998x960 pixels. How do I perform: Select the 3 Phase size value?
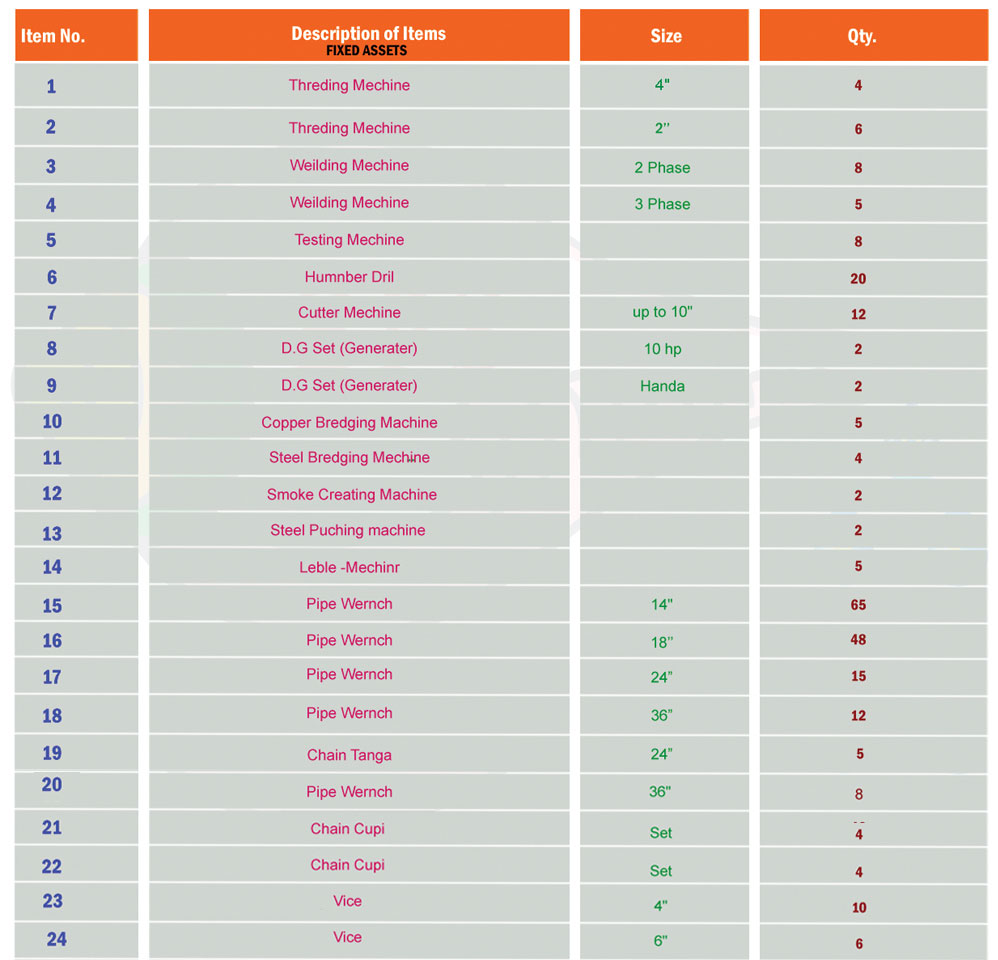point(662,204)
